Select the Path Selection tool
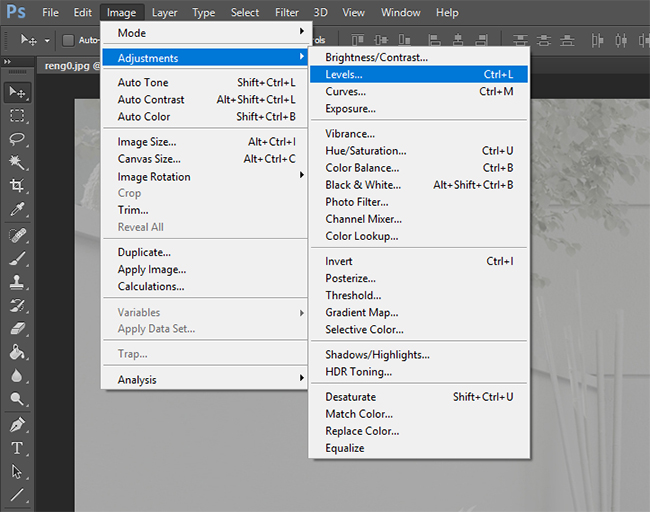Image resolution: width=650 pixels, height=512 pixels. pyautogui.click(x=17, y=472)
